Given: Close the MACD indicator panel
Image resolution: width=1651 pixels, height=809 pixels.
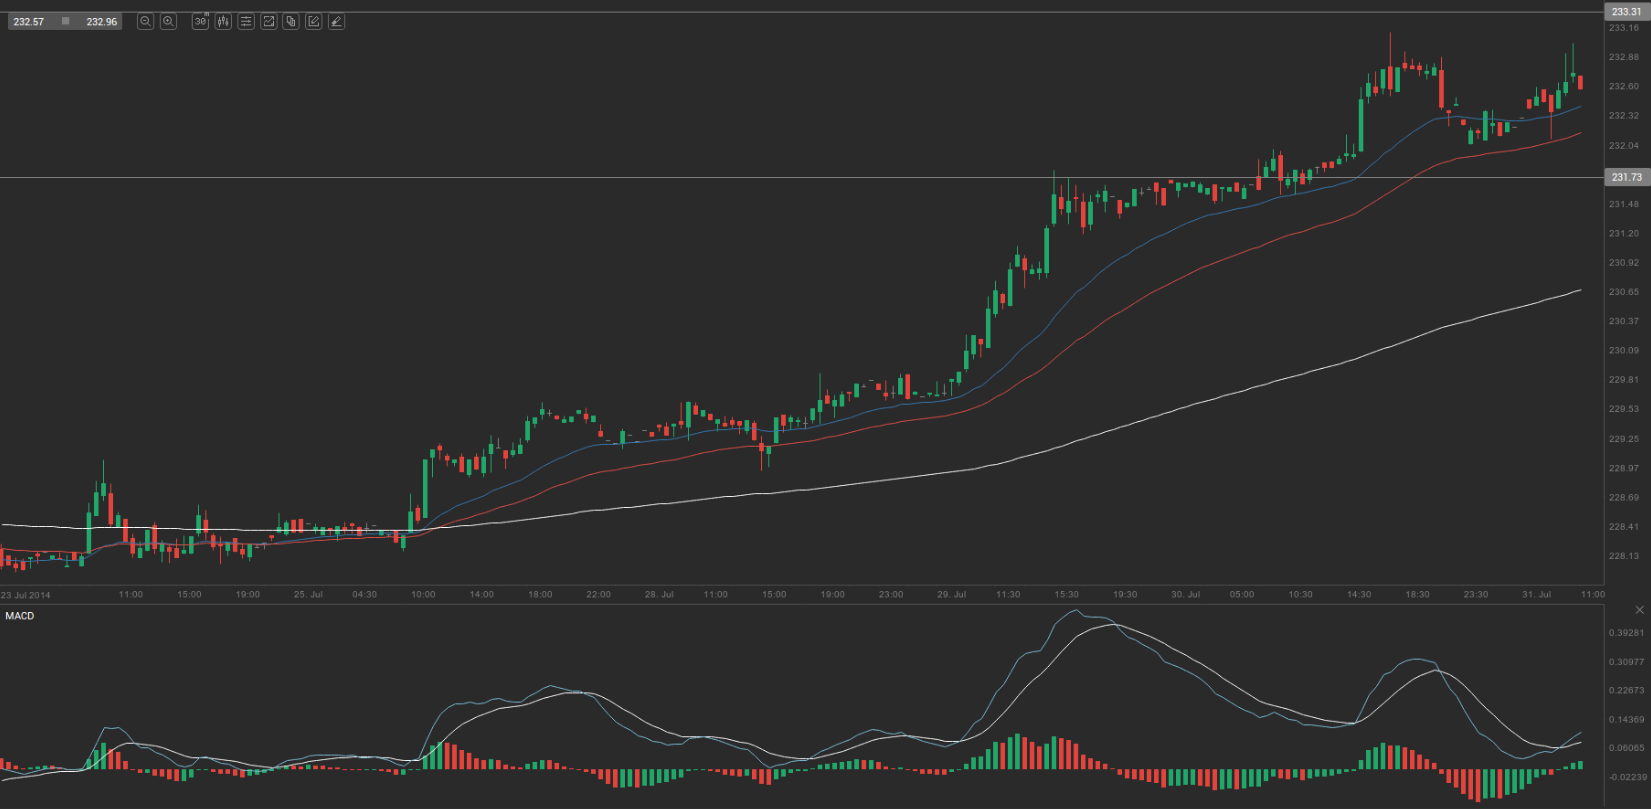Looking at the screenshot, I should point(1639,609).
